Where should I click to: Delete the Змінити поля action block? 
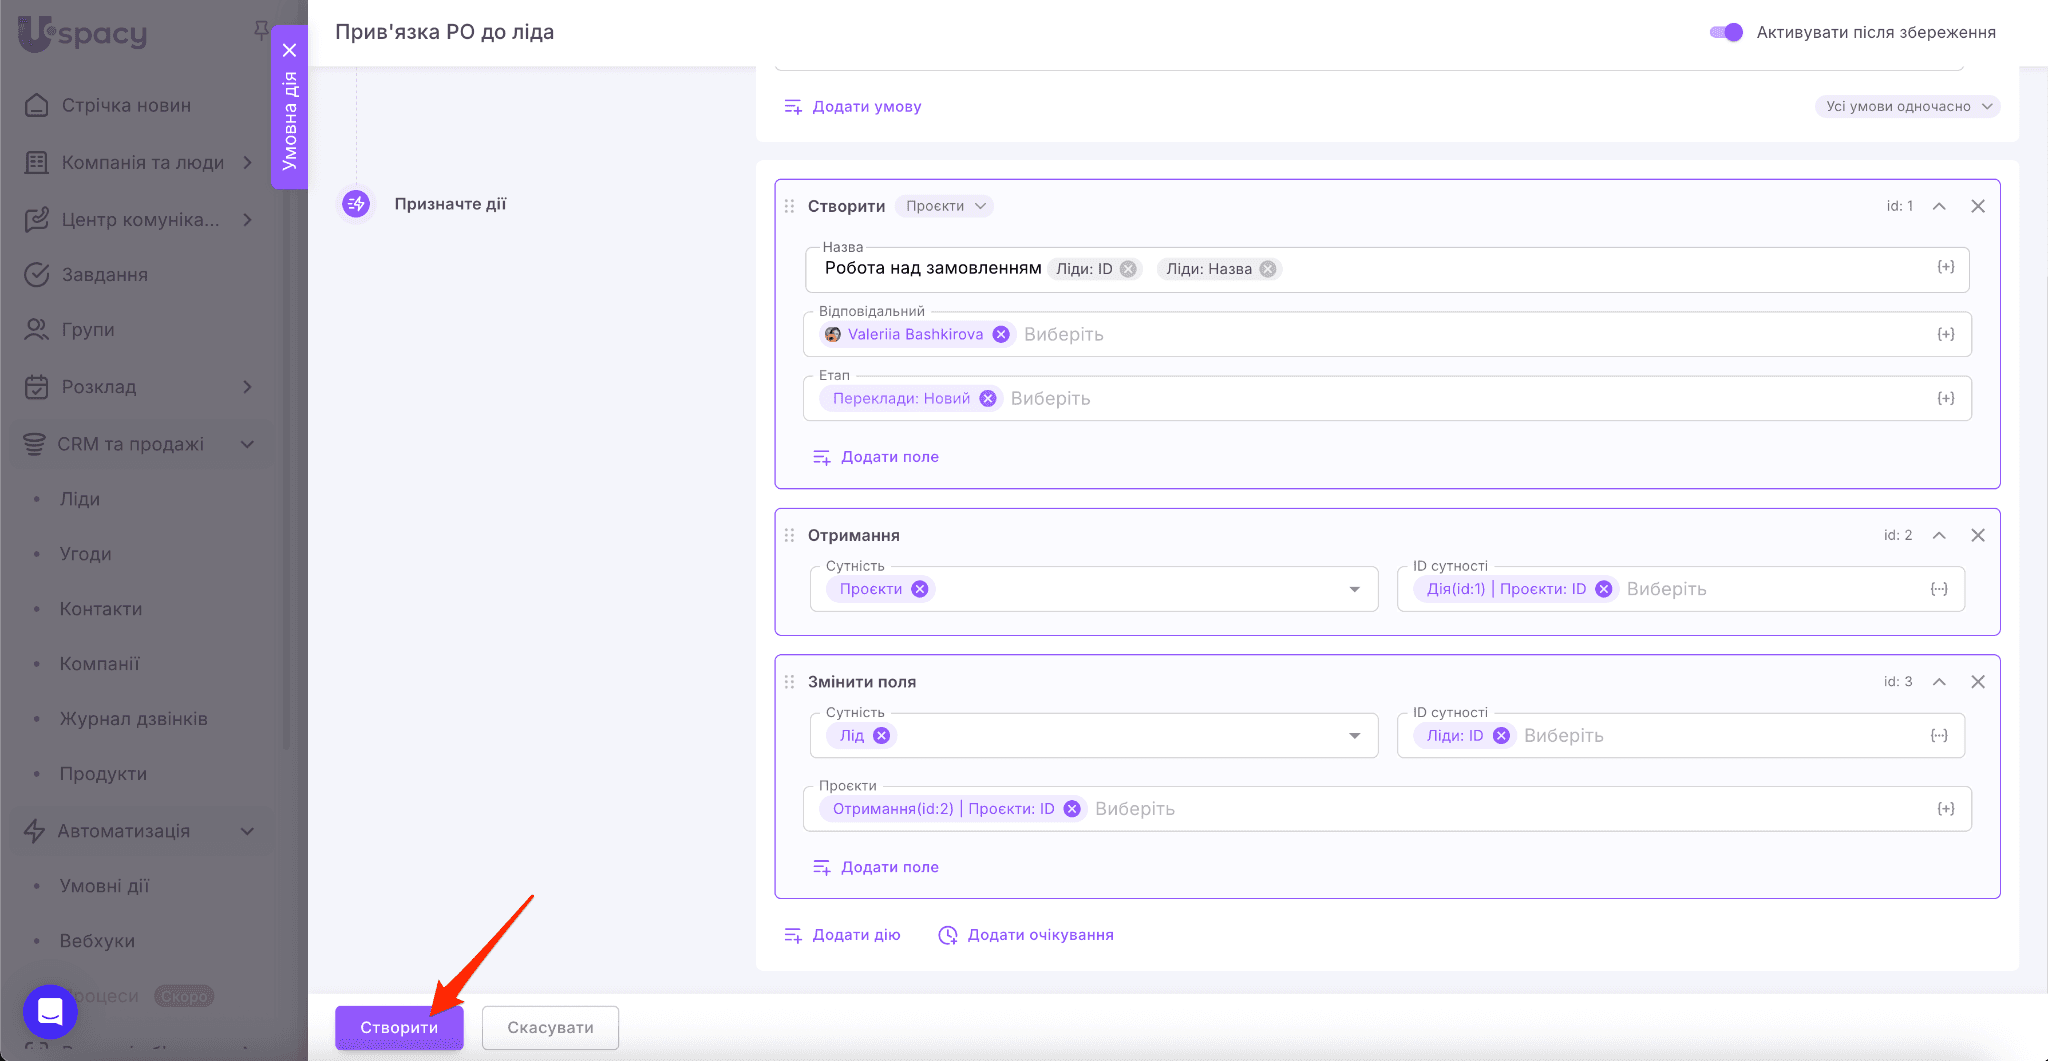click(x=1977, y=682)
